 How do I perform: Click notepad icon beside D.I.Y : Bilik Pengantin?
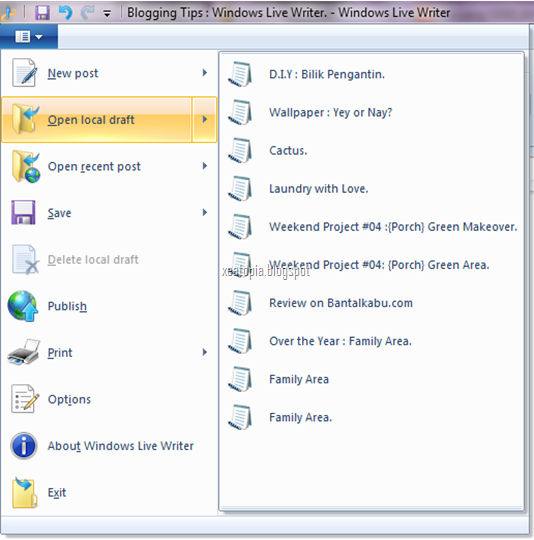pyautogui.click(x=239, y=74)
